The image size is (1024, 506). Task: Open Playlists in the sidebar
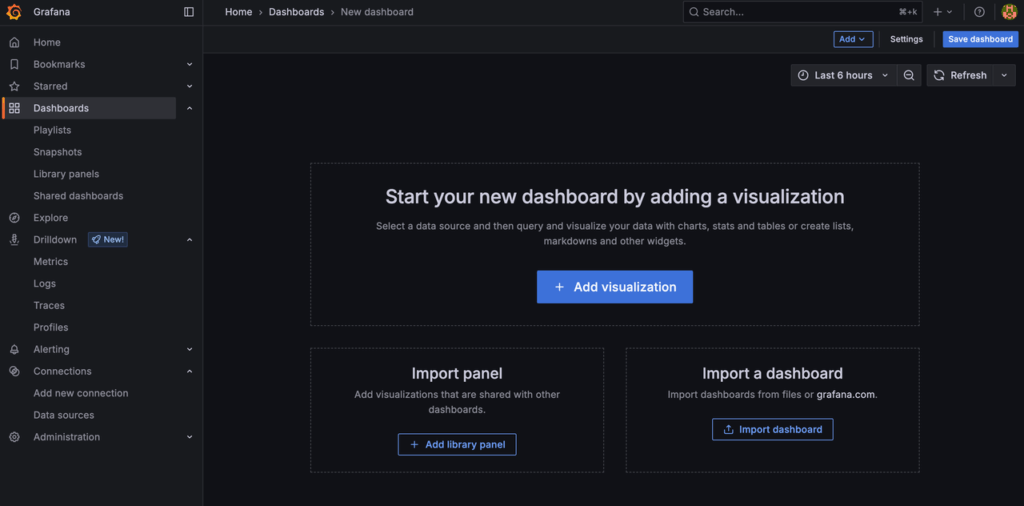click(52, 131)
